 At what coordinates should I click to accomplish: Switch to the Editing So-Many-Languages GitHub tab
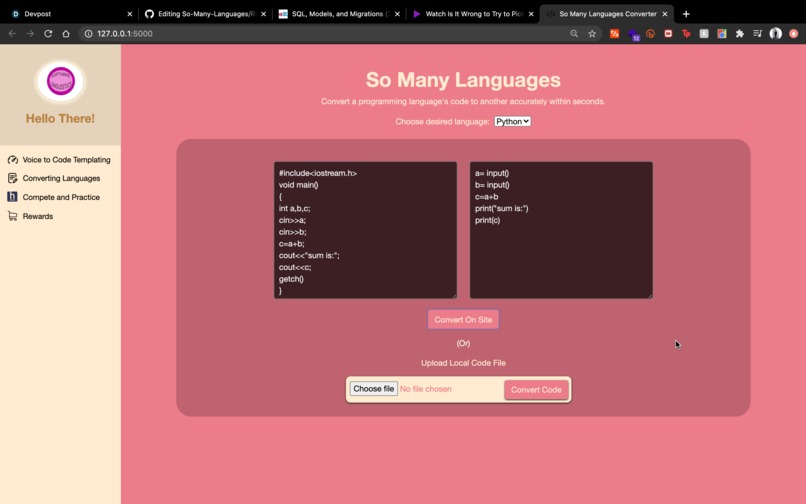[206, 14]
